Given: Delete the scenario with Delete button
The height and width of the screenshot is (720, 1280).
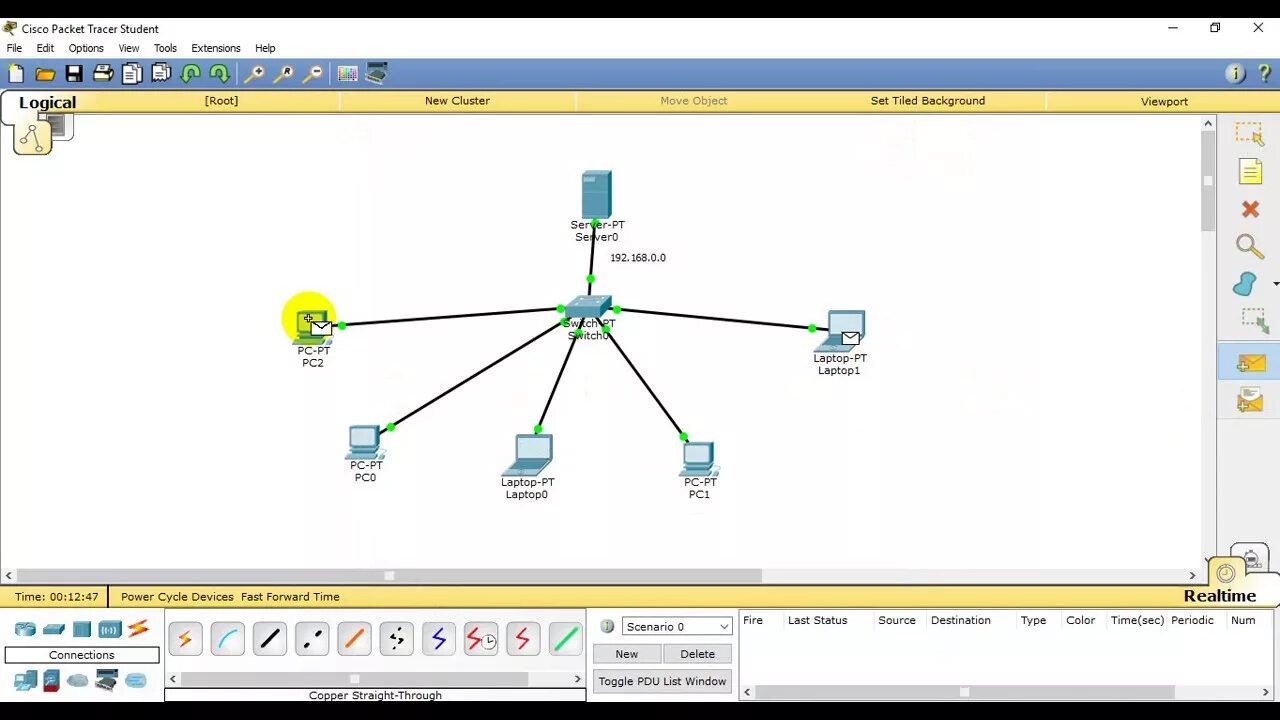Looking at the screenshot, I should pos(697,654).
